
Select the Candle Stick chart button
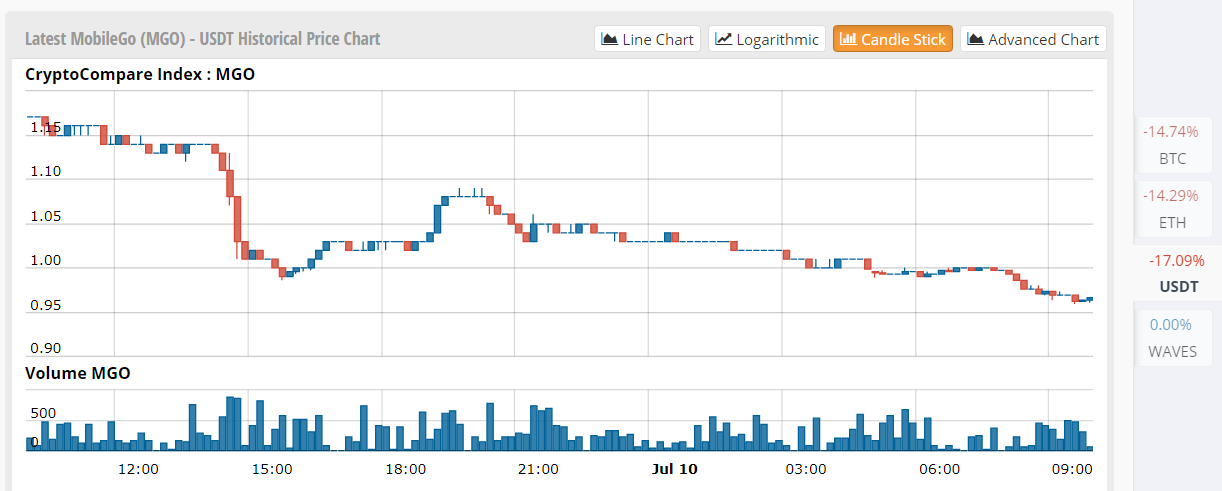pos(893,39)
